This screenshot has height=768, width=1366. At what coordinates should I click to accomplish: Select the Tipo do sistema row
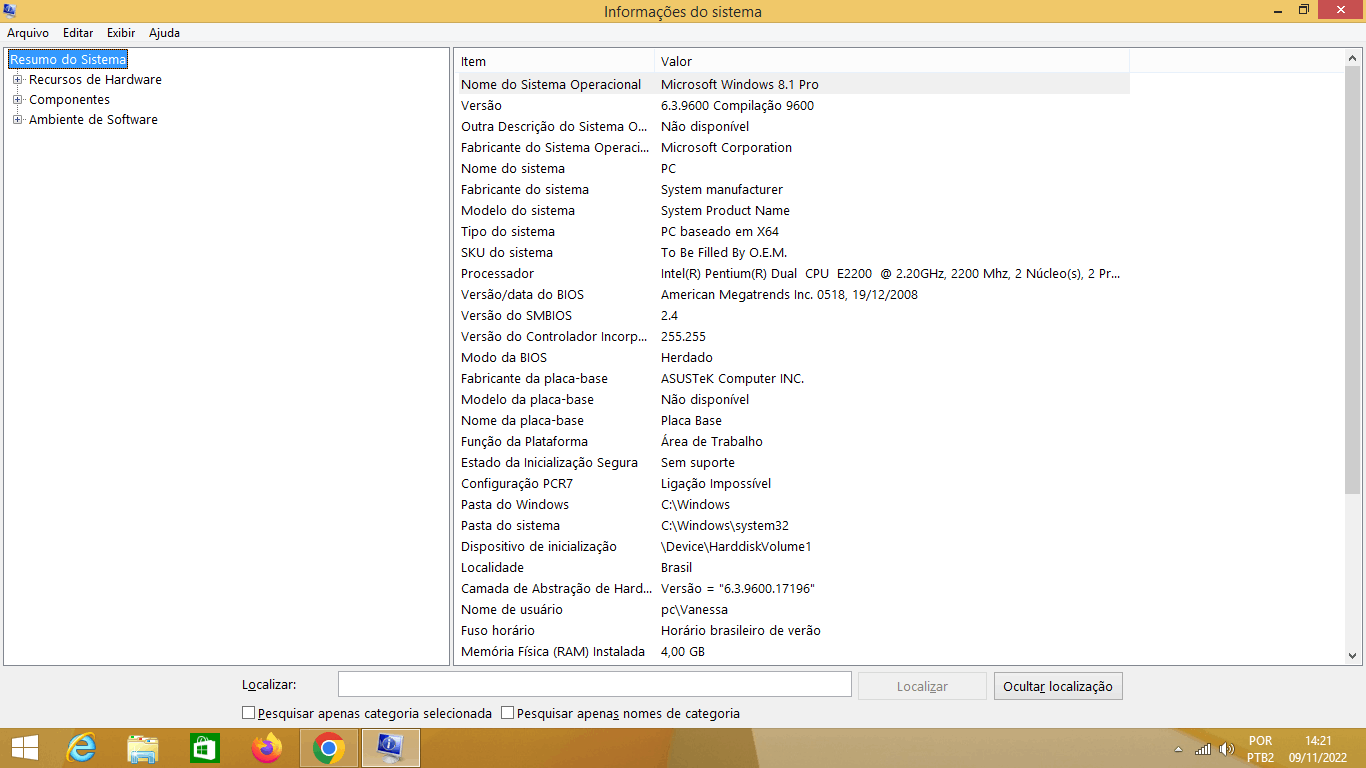[x=793, y=231]
